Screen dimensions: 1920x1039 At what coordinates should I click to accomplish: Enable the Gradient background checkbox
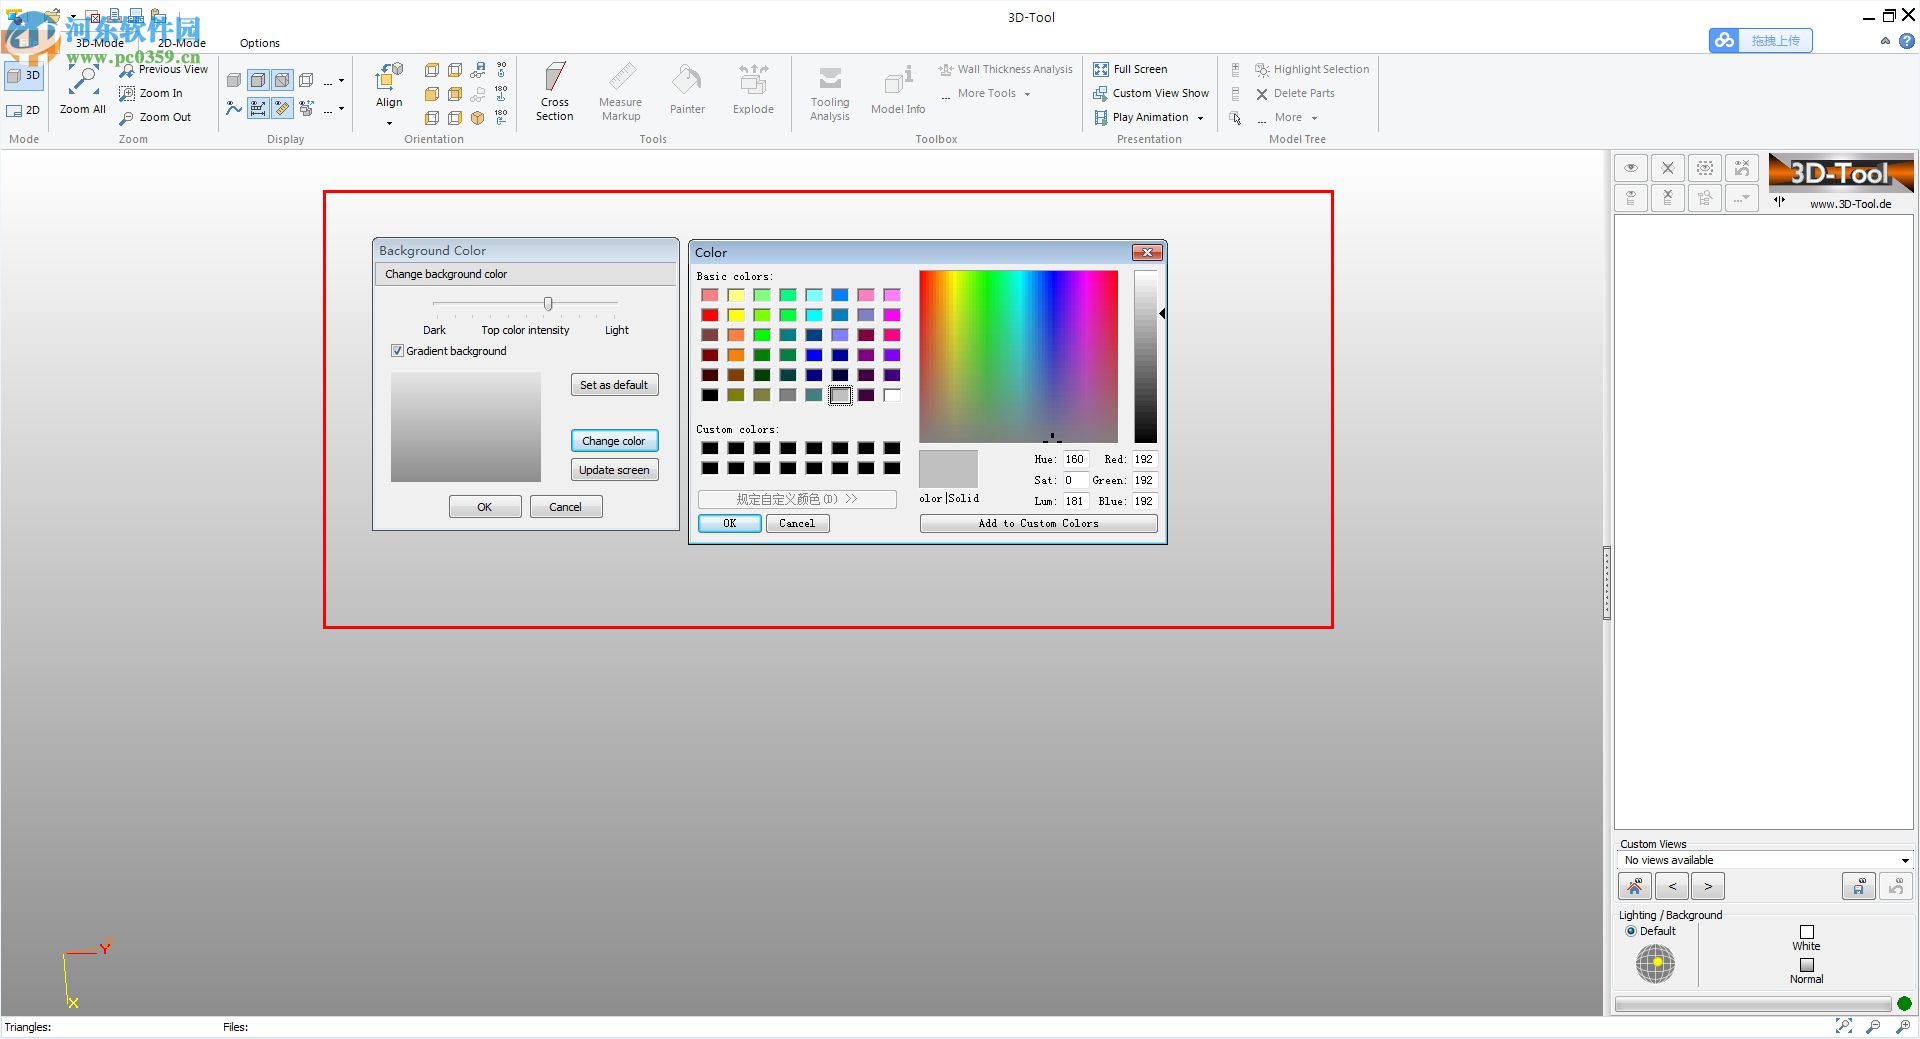click(397, 351)
